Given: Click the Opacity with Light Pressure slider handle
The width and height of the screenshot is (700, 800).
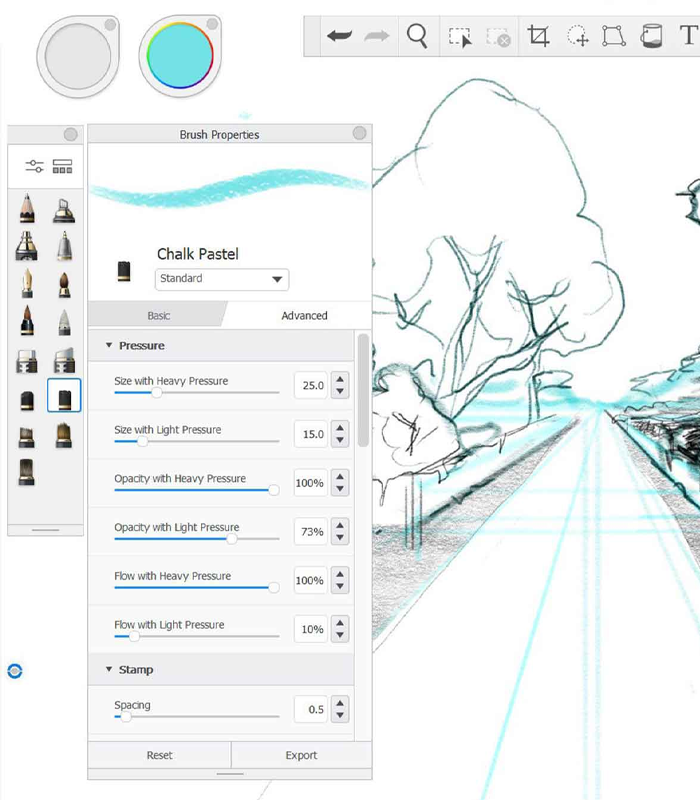Looking at the screenshot, I should 232,539.
